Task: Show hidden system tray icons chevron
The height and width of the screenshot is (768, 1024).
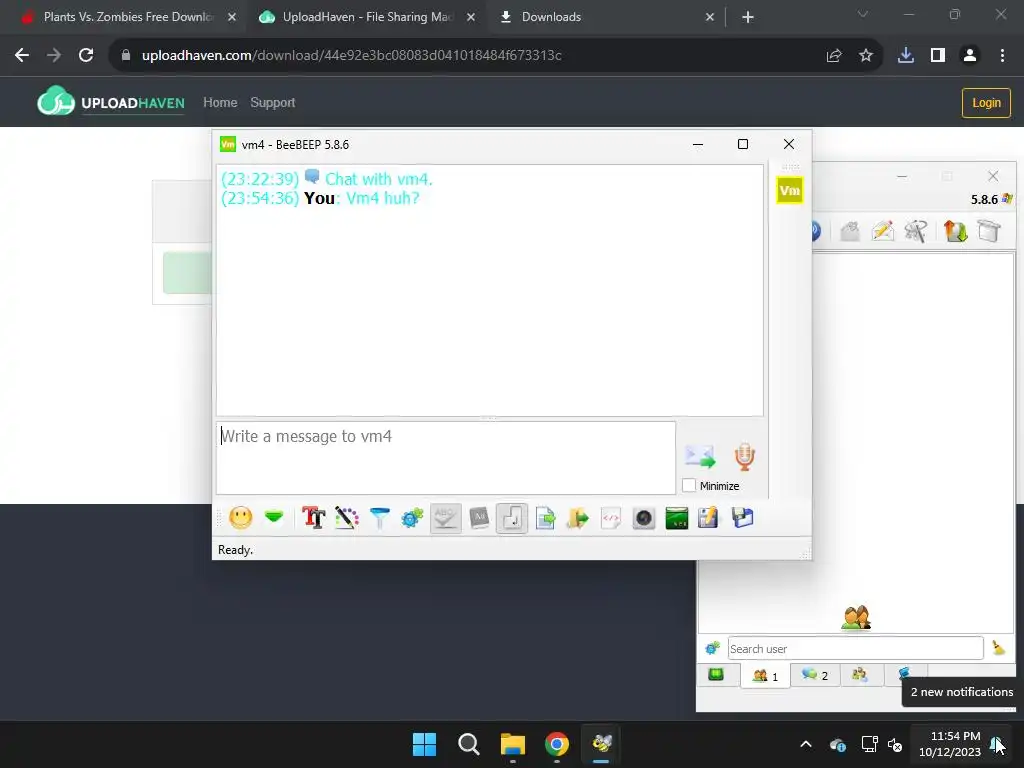Action: pos(806,744)
